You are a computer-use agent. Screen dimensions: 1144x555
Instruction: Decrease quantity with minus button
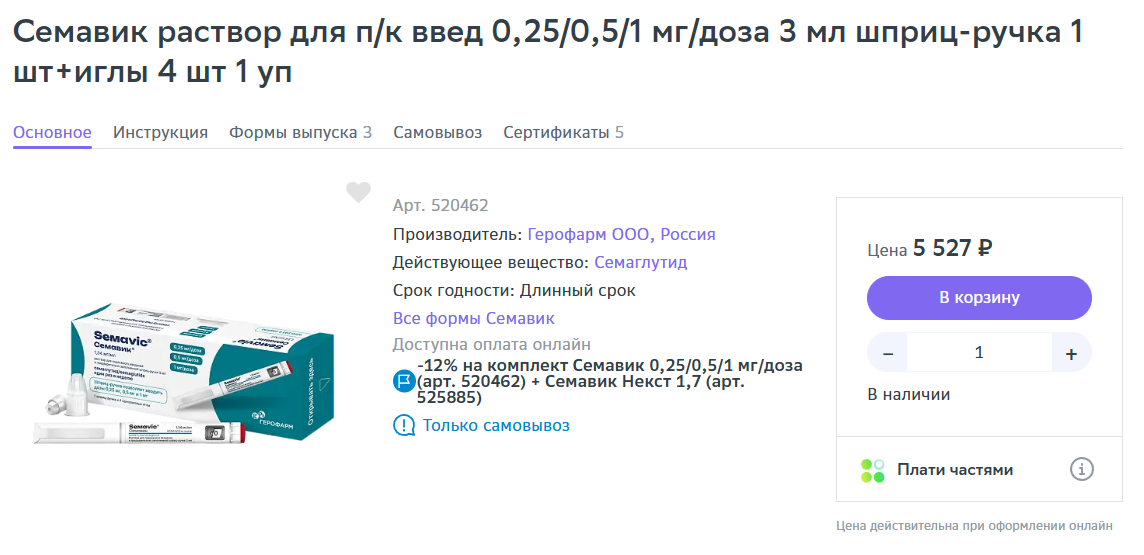click(x=887, y=354)
